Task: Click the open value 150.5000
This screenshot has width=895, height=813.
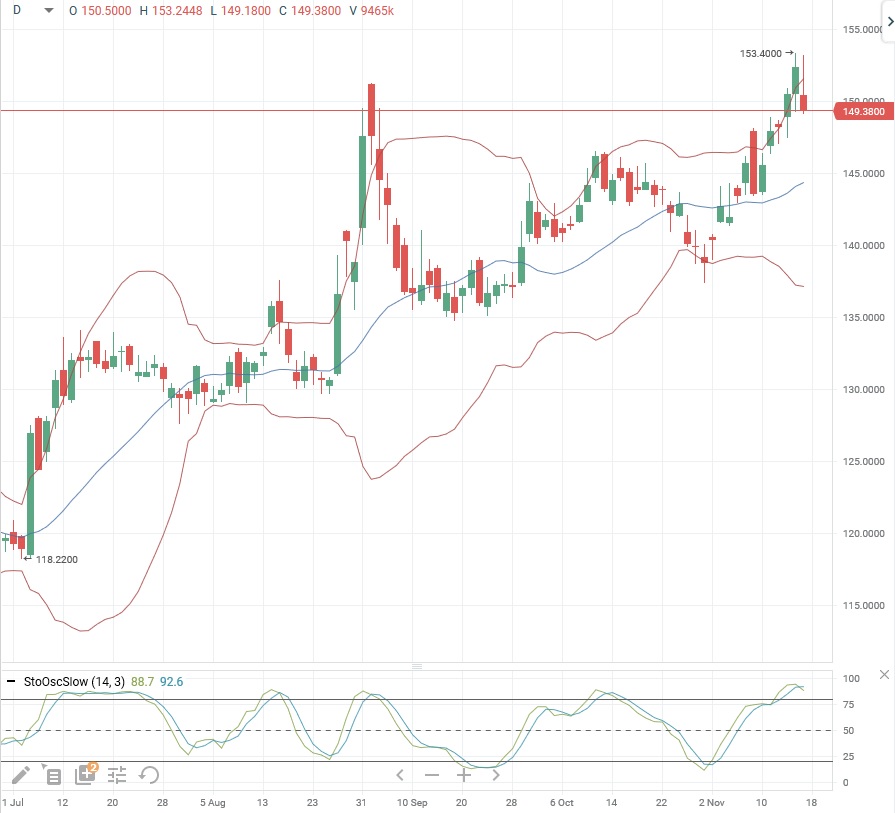Action: click(106, 11)
